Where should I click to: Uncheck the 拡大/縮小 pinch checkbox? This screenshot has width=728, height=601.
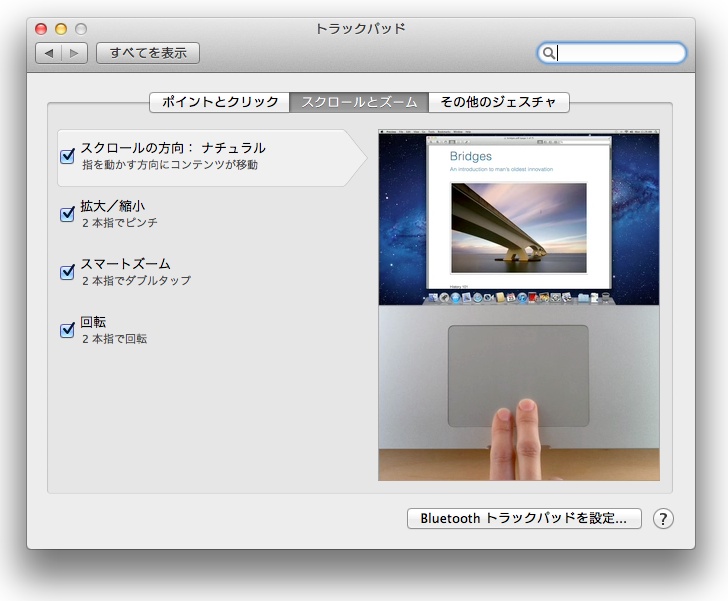[68, 214]
